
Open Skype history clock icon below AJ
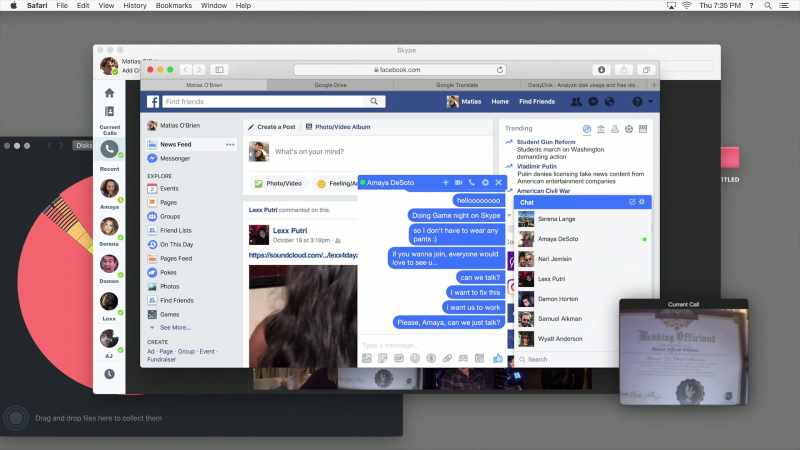[x=109, y=374]
